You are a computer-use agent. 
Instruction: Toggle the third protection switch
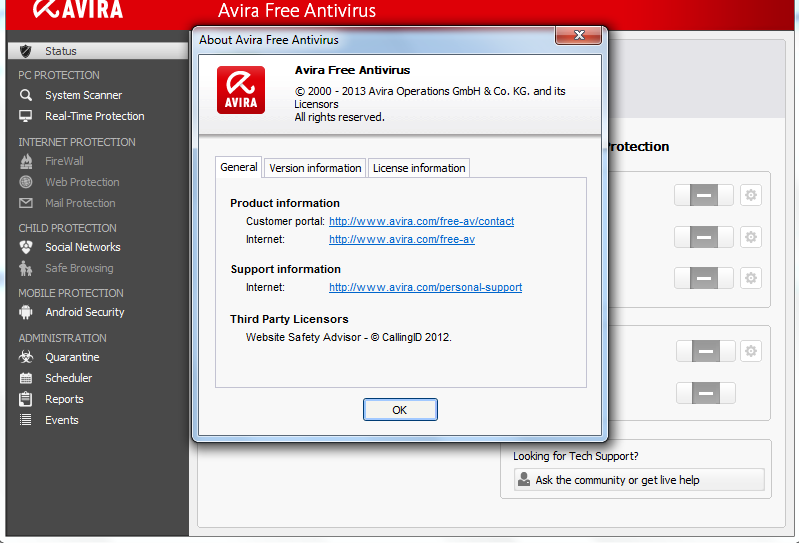coord(704,278)
